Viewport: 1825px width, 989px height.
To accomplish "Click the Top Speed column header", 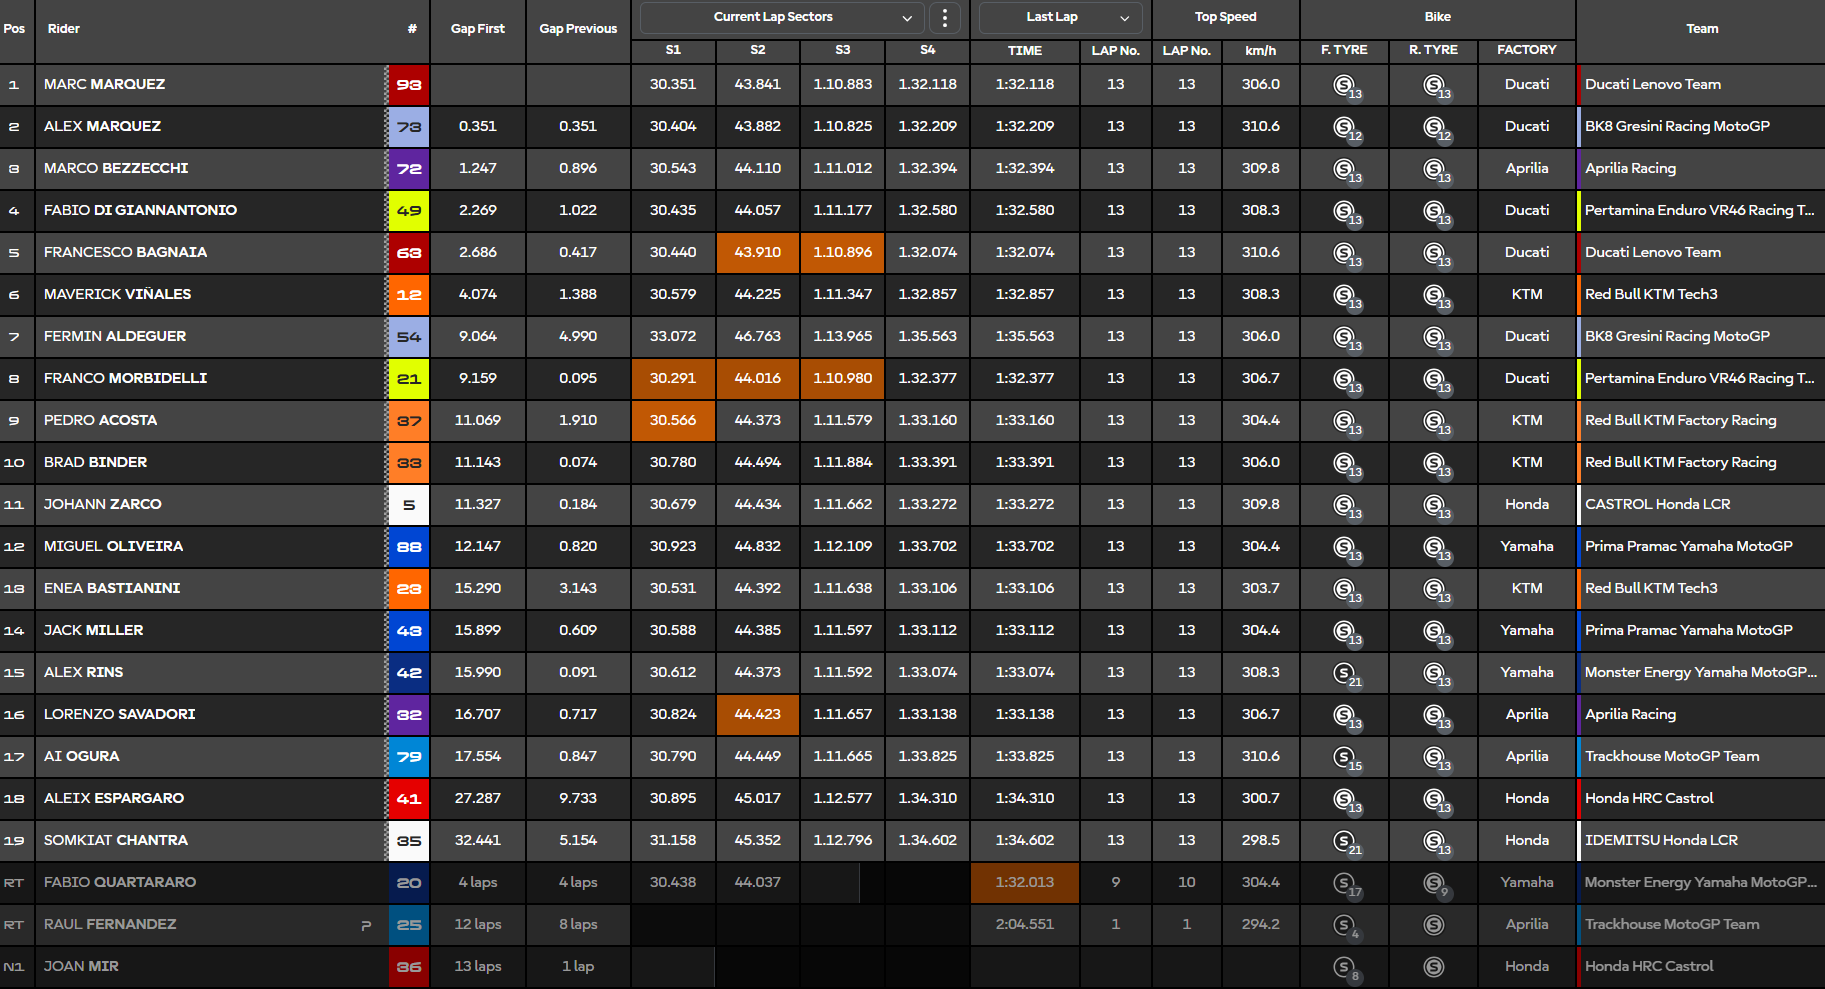I will 1225,17.
